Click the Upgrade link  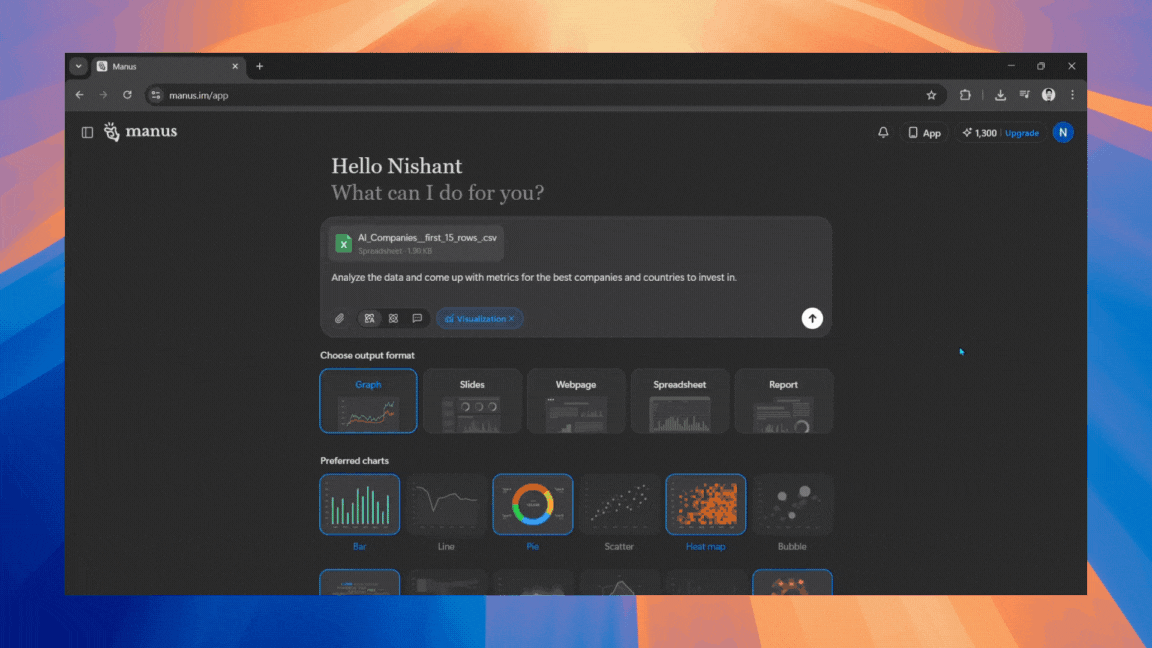point(1022,133)
